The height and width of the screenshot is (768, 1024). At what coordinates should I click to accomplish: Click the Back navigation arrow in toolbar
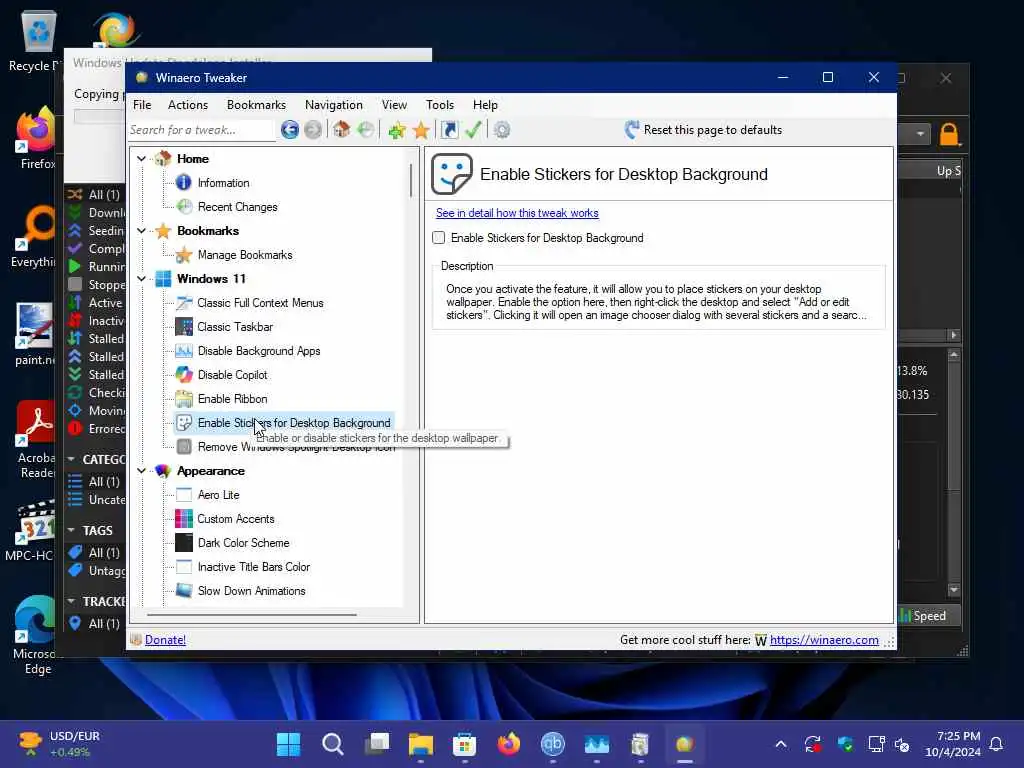290,130
